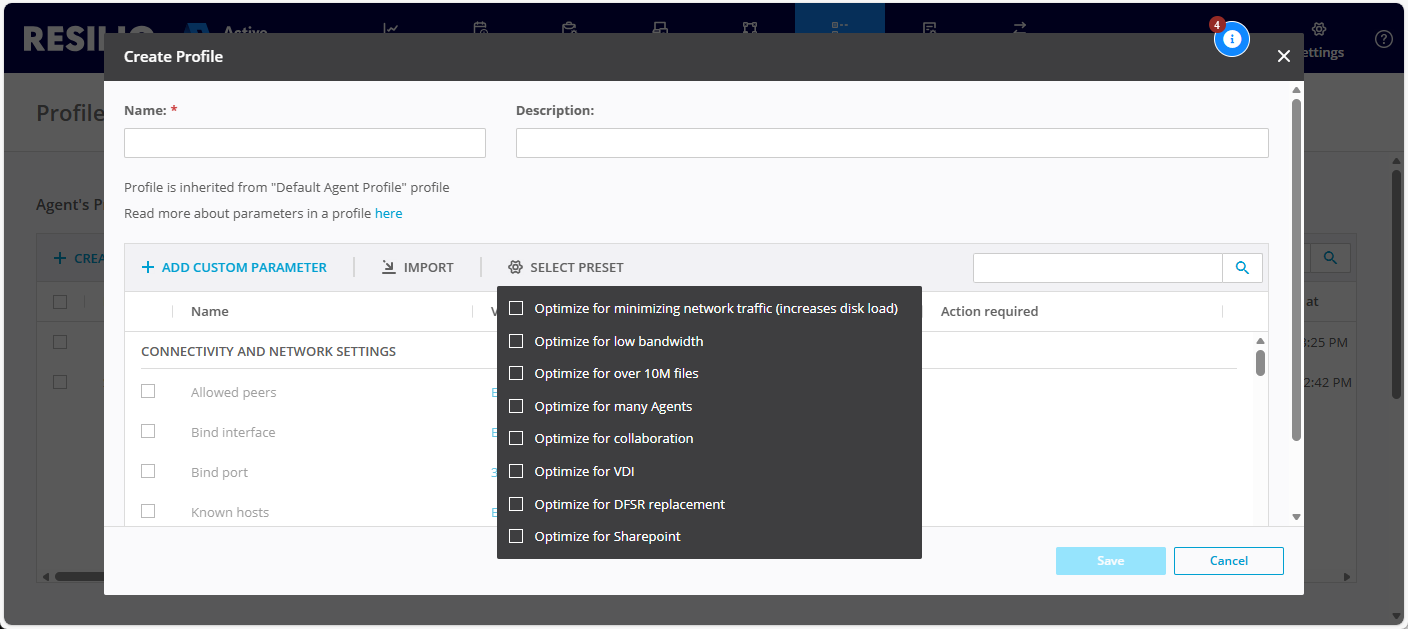Enable the Optimize for VDI checkbox

(x=516, y=471)
